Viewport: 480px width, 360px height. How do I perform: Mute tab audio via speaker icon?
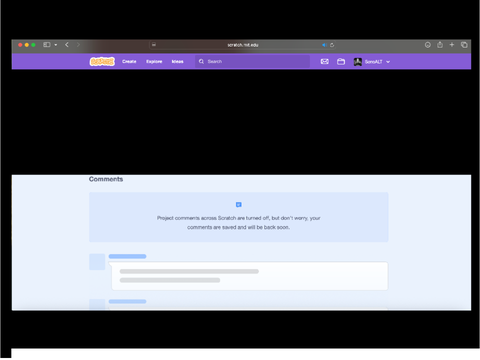pyautogui.click(x=324, y=45)
